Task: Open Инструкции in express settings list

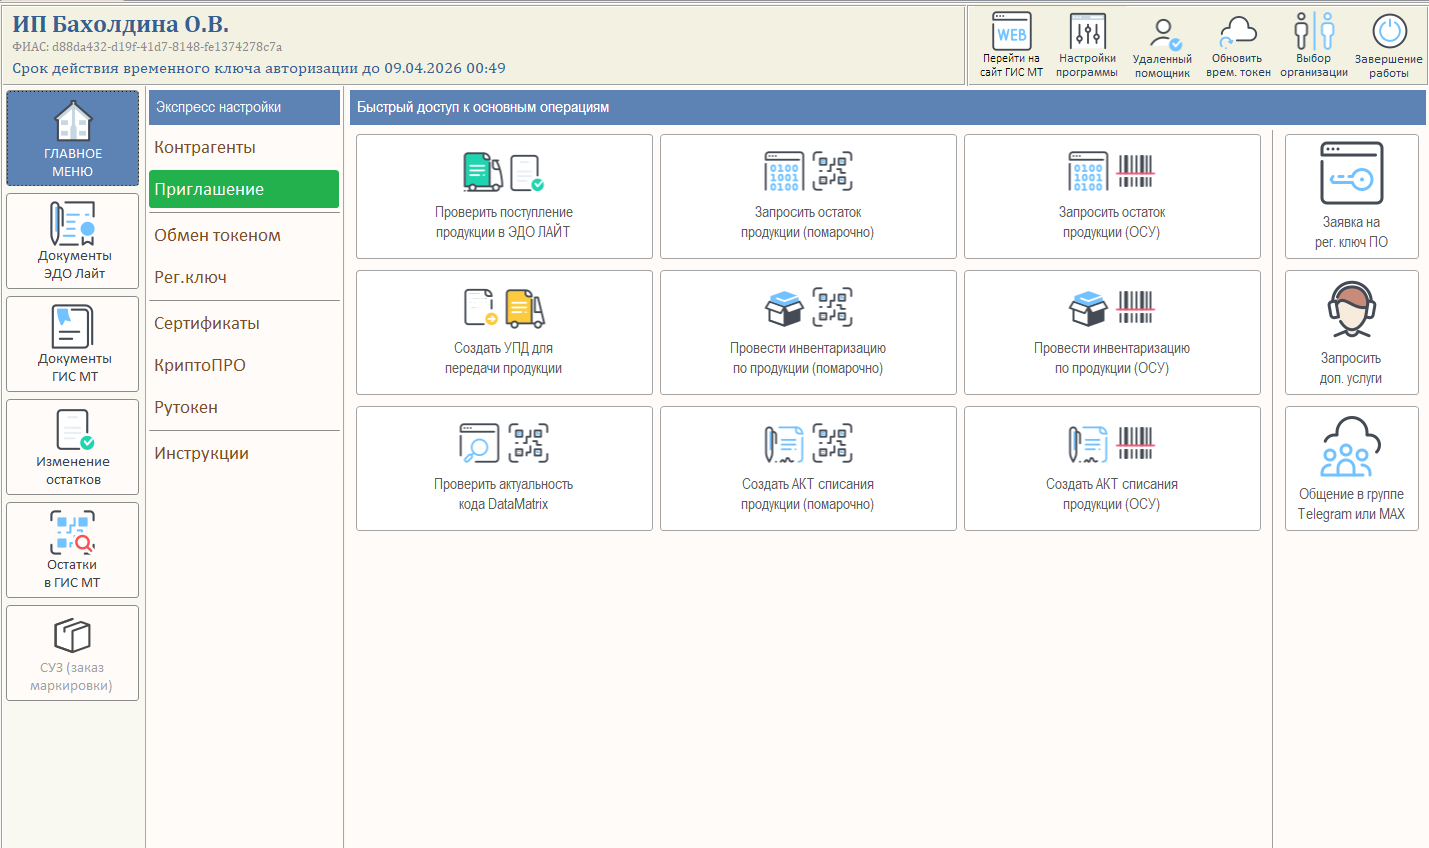Action: coord(201,453)
